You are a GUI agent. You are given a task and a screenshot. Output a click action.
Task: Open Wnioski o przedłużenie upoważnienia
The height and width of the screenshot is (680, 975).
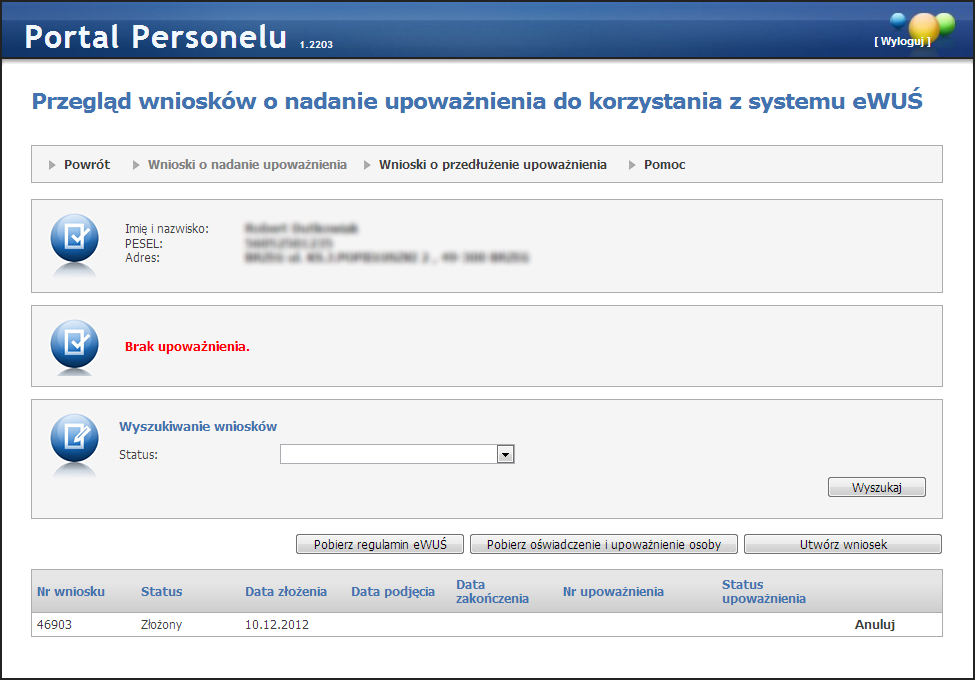[x=492, y=165]
